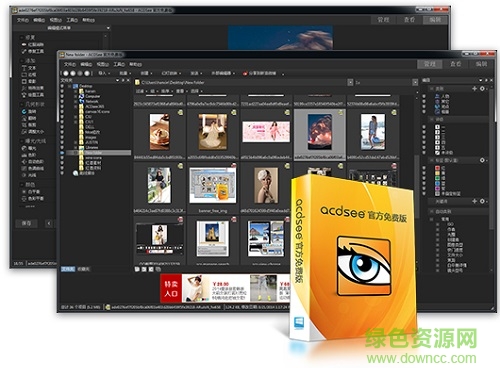Apply Auto Levels in the edit window
Screen dimensions: 500x377
[33, 162]
